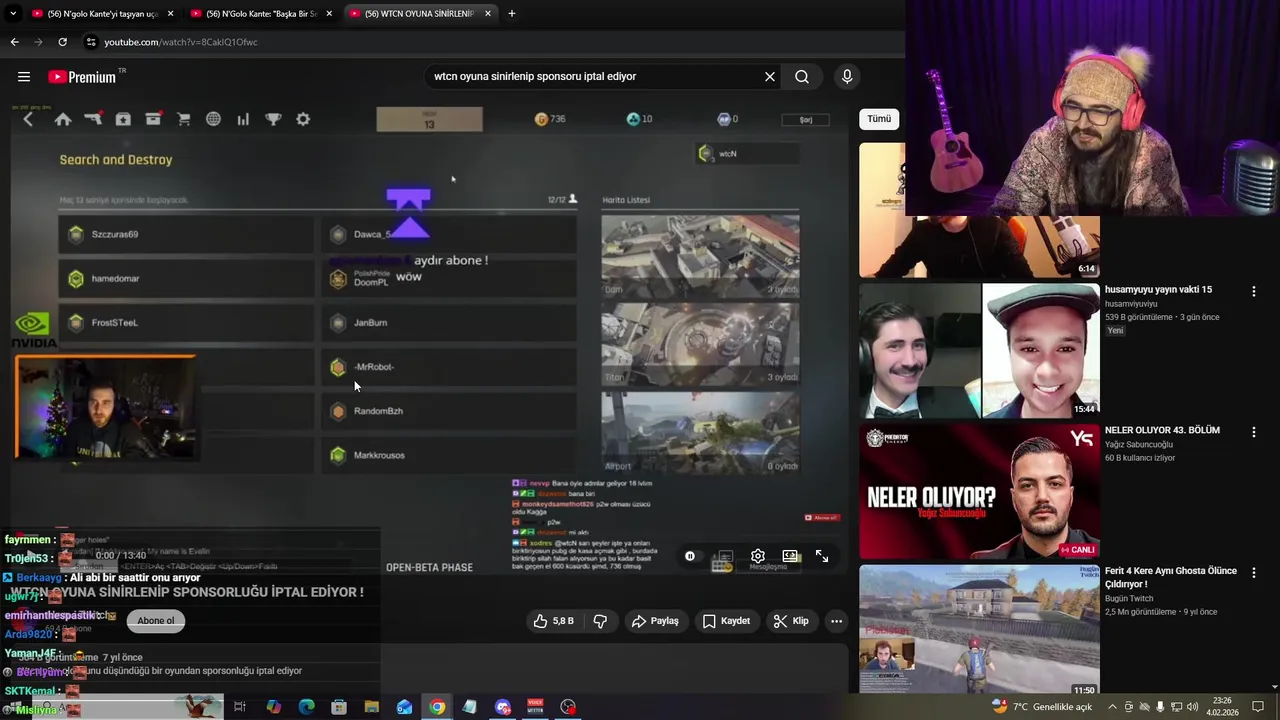The image size is (1280, 720).
Task: Open site info icon in address bar
Action: click(91, 42)
